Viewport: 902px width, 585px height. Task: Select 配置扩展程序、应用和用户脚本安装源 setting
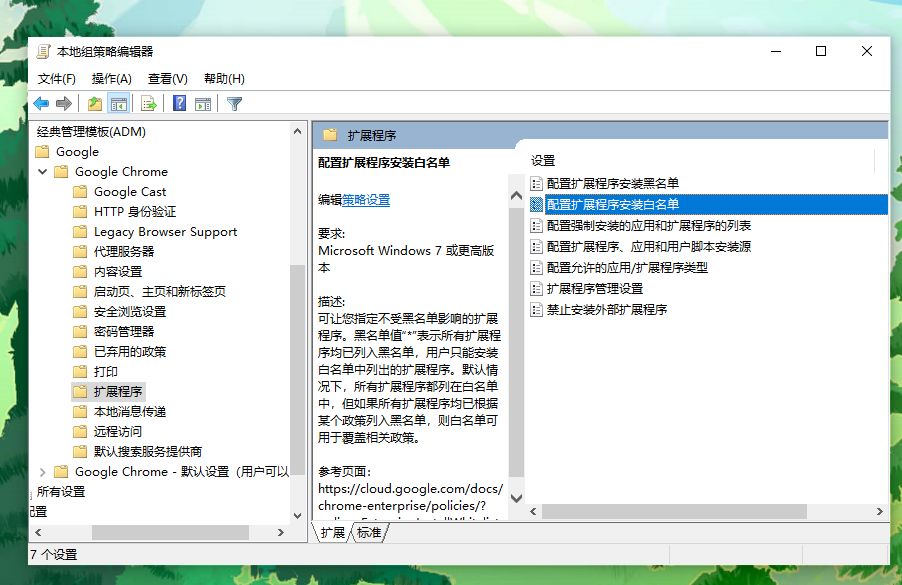tap(648, 247)
